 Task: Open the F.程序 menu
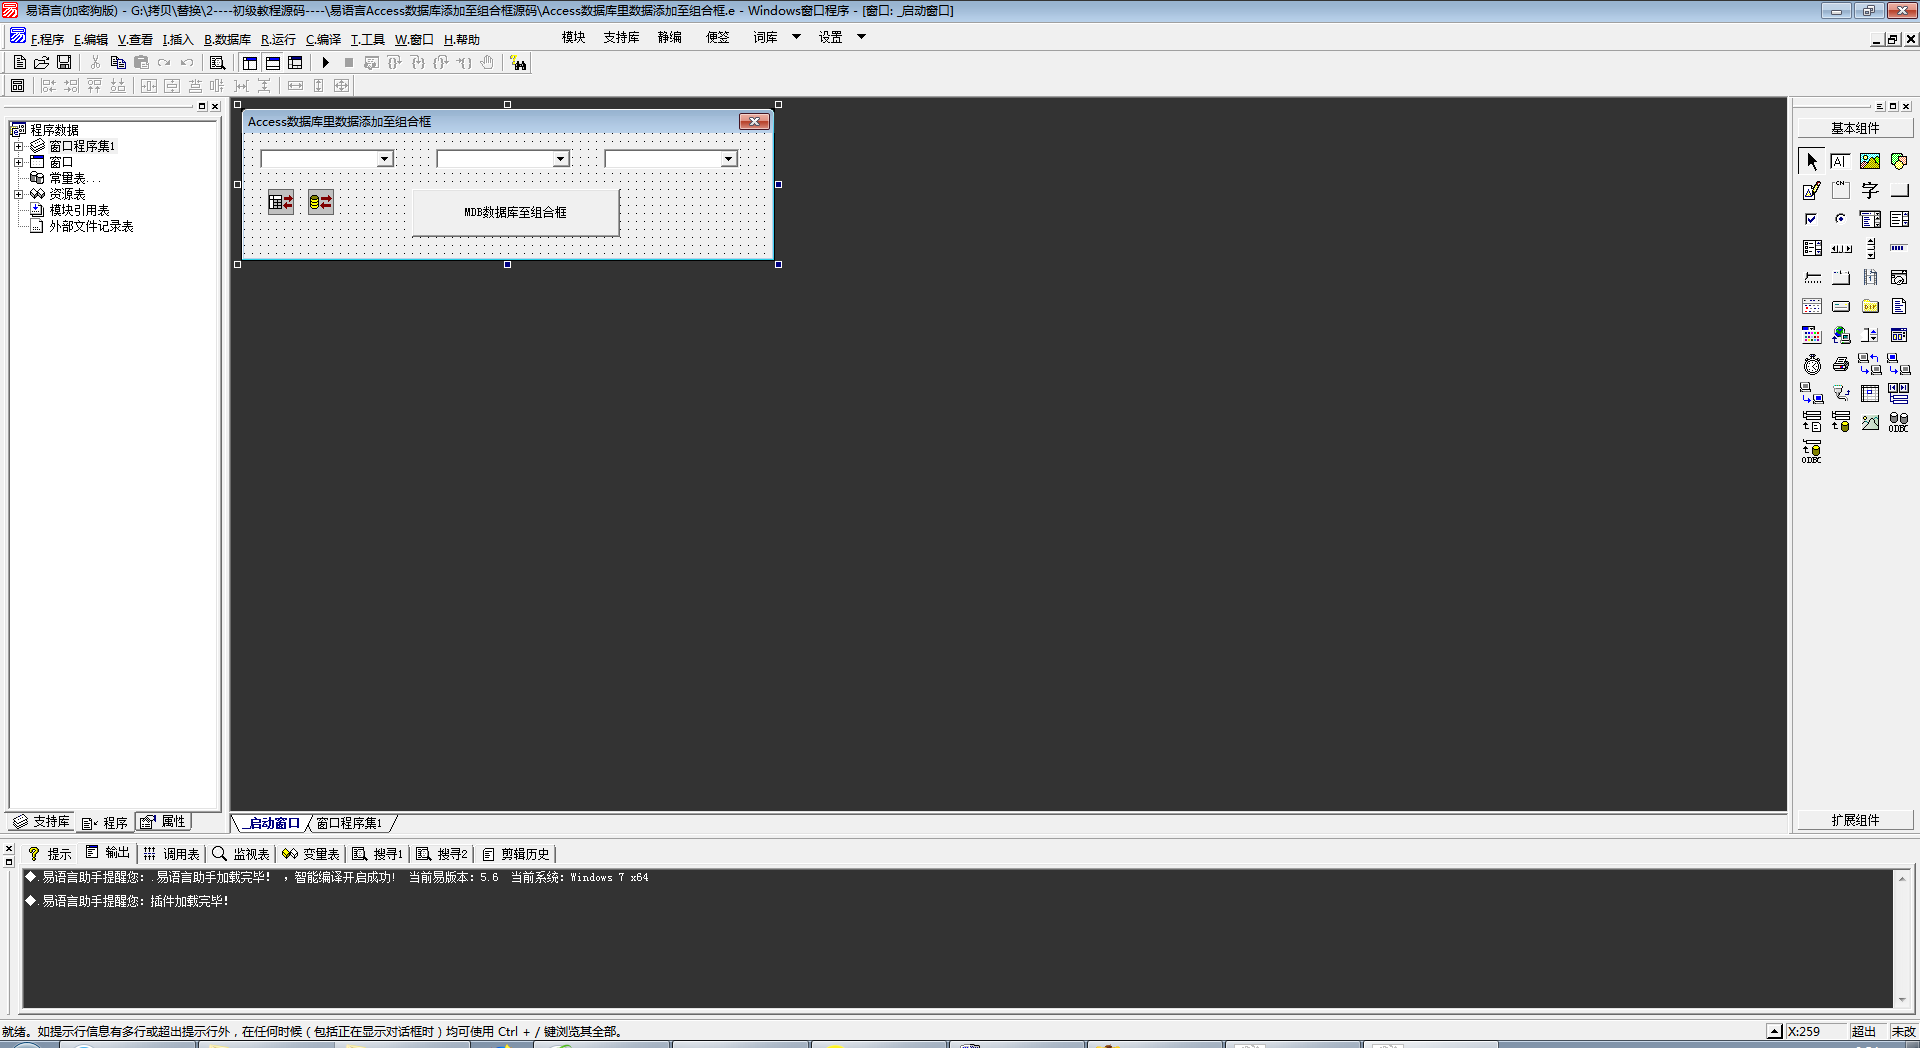pyautogui.click(x=47, y=39)
